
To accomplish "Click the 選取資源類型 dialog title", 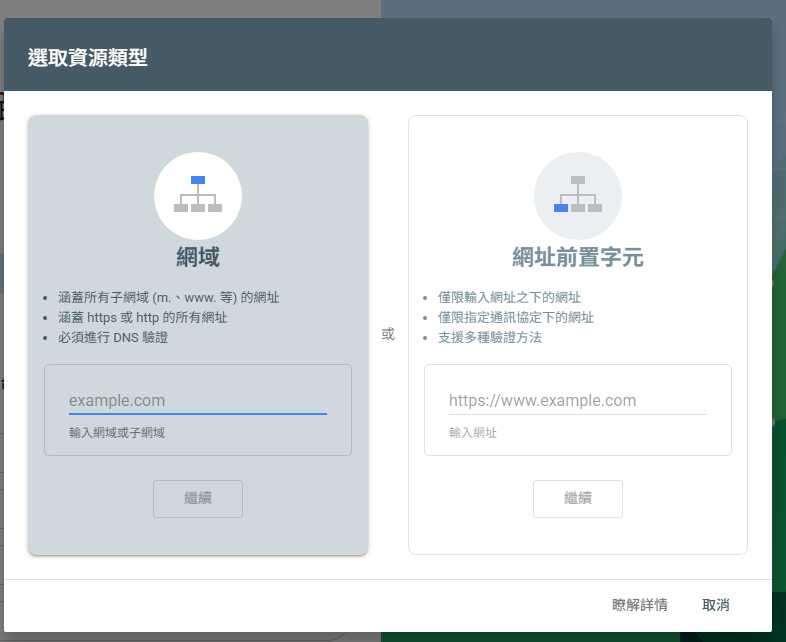I will 88,58.
